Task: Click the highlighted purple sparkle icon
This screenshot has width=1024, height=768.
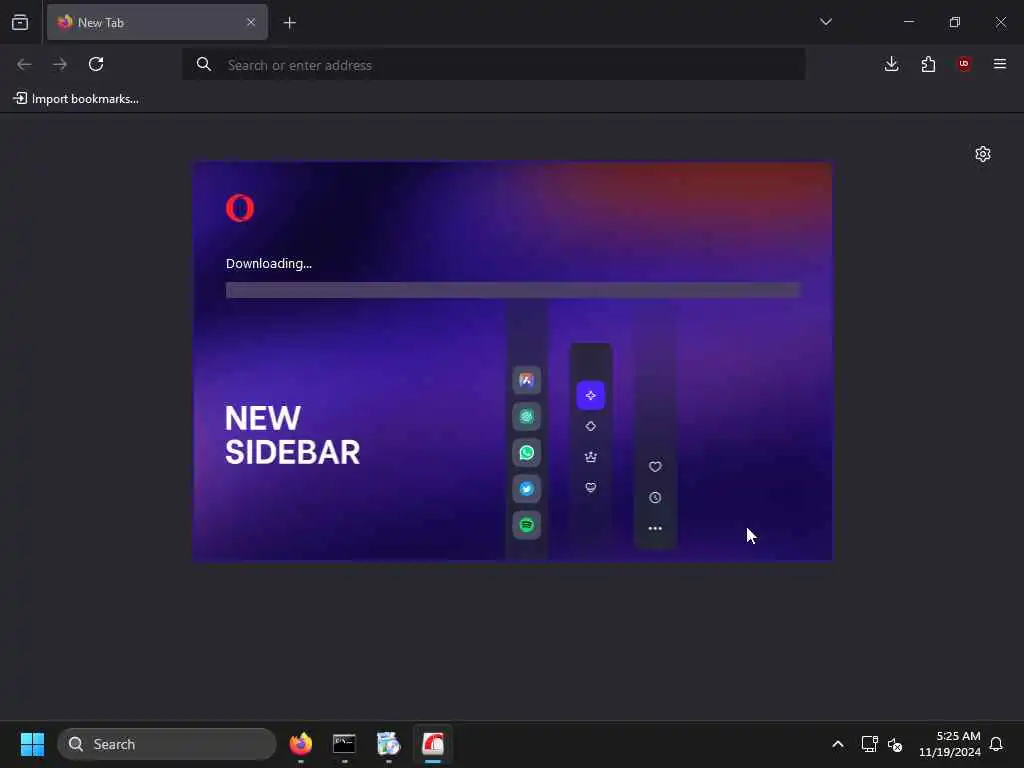Action: coord(590,395)
